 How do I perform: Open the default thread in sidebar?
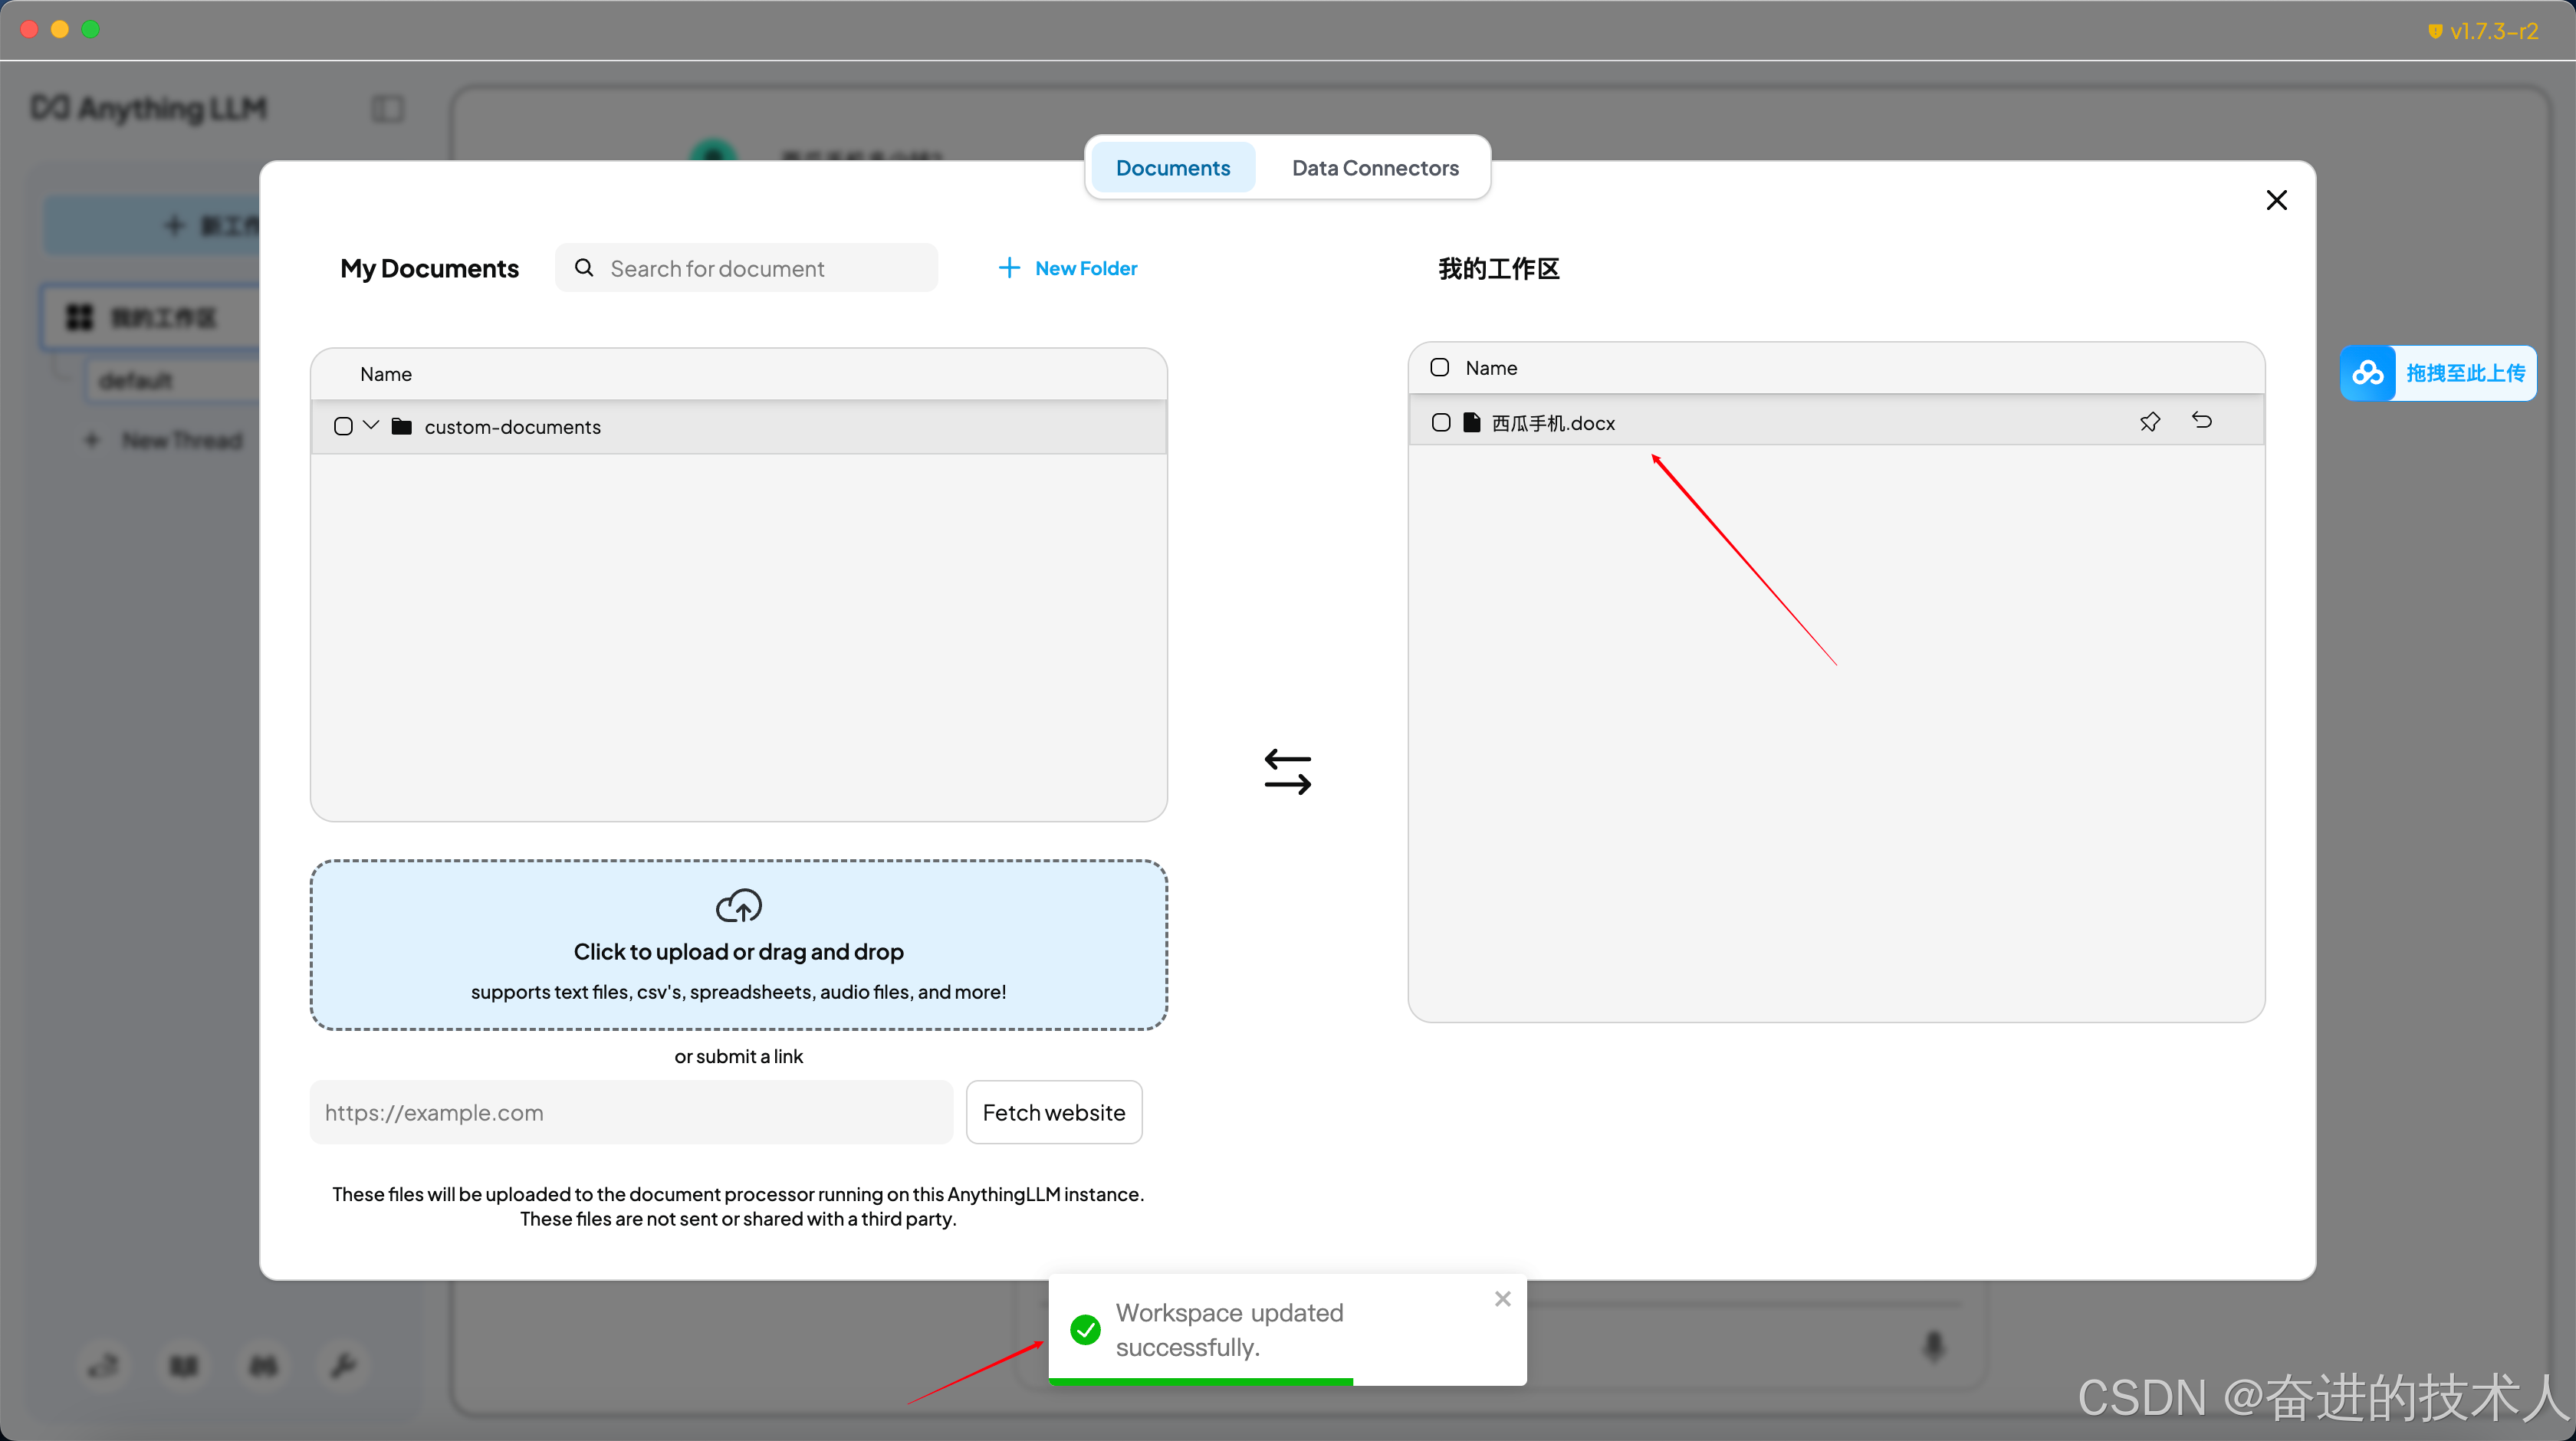click(x=172, y=381)
